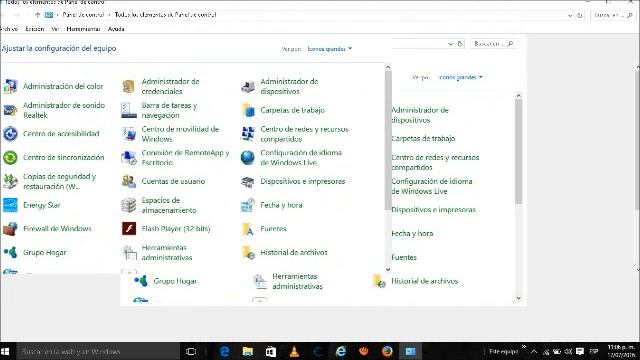The width and height of the screenshot is (640, 360).
Task: Click the printer icon beside Dispositivos e impresoras
Action: coord(248,181)
